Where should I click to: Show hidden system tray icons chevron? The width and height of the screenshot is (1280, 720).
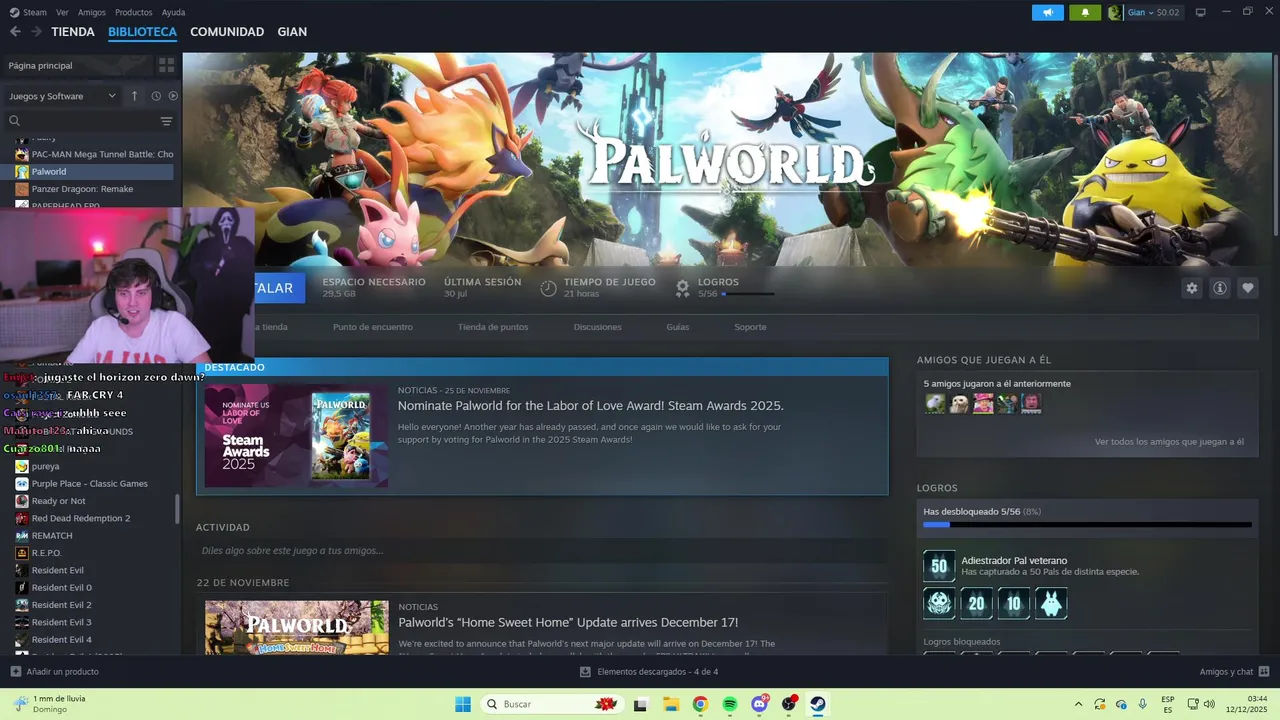coord(1078,704)
